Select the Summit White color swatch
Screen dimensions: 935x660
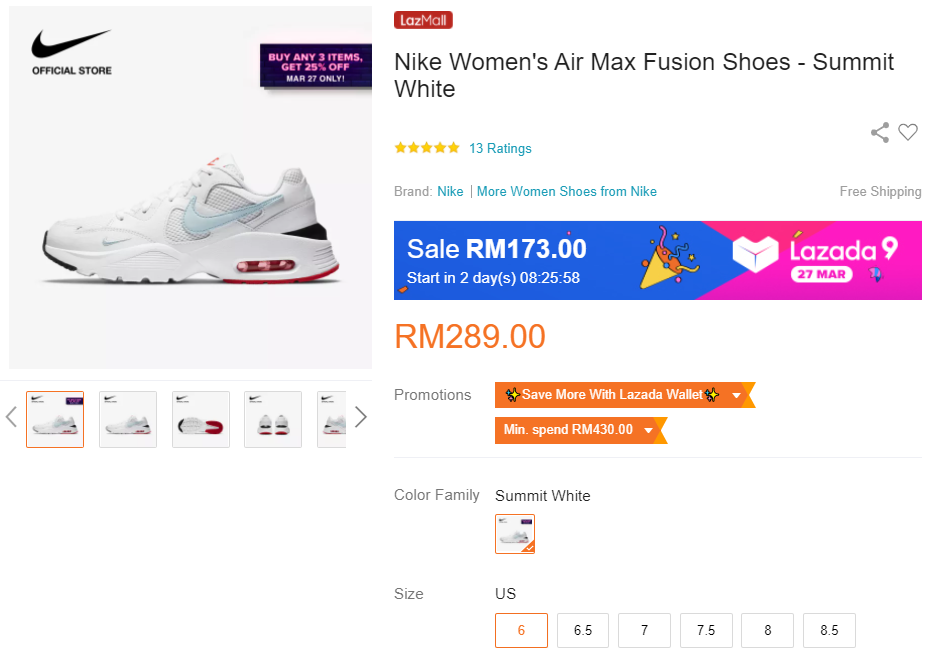(515, 534)
